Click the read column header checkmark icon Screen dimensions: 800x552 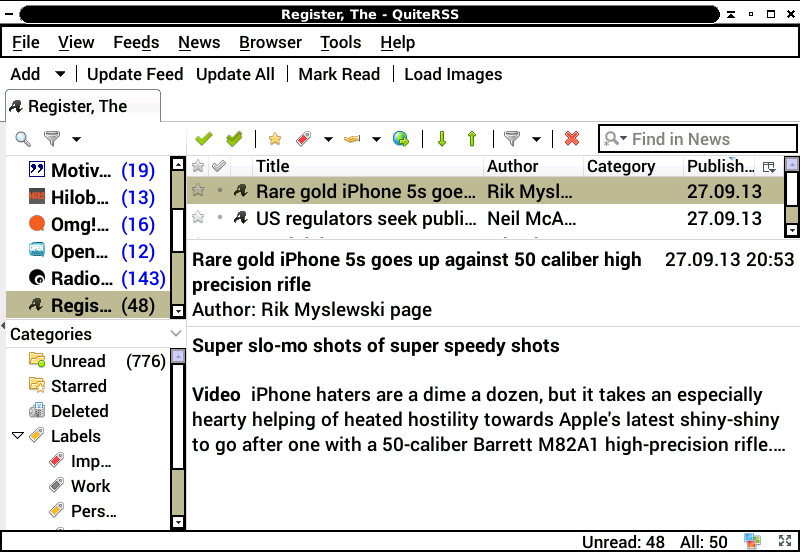[219, 166]
